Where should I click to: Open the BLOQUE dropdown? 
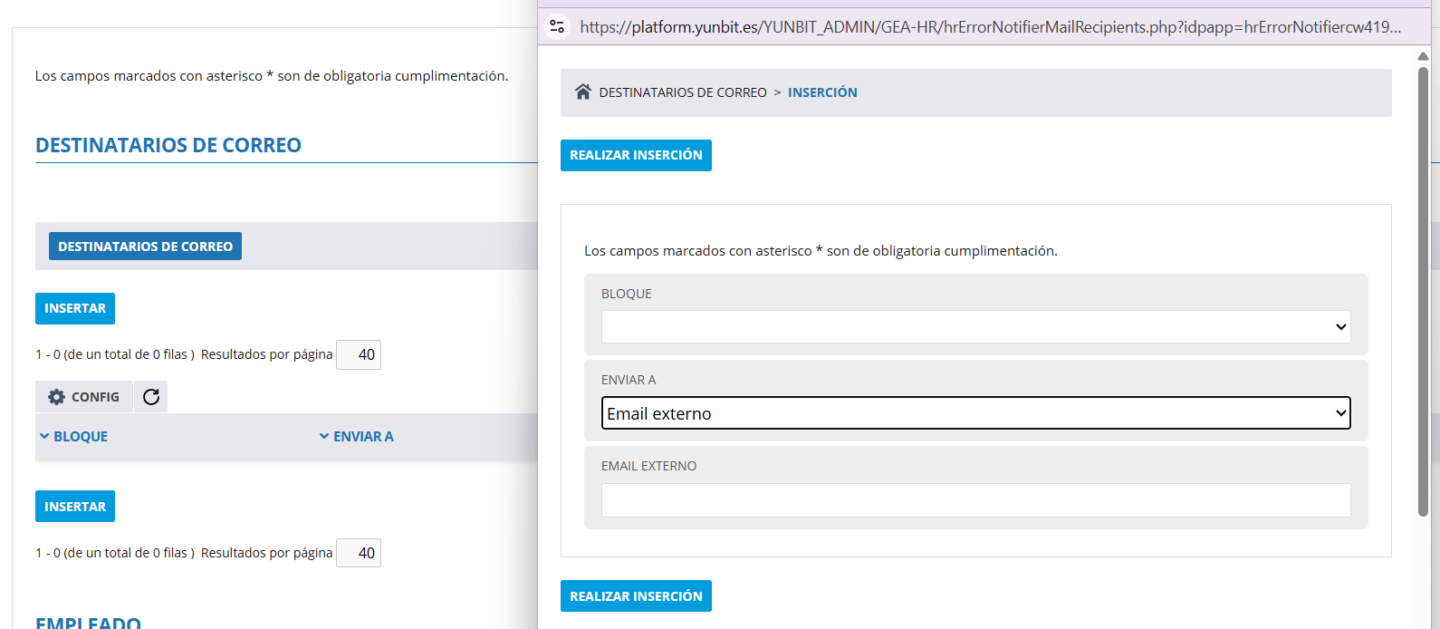click(976, 327)
